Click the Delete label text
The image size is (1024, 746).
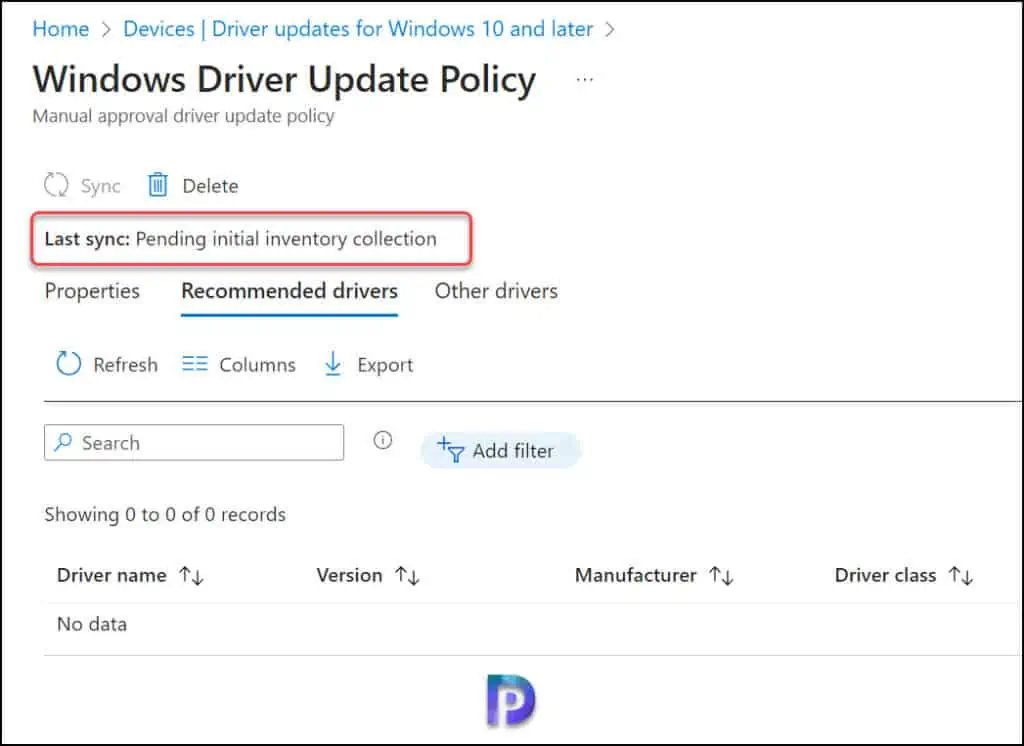point(210,186)
